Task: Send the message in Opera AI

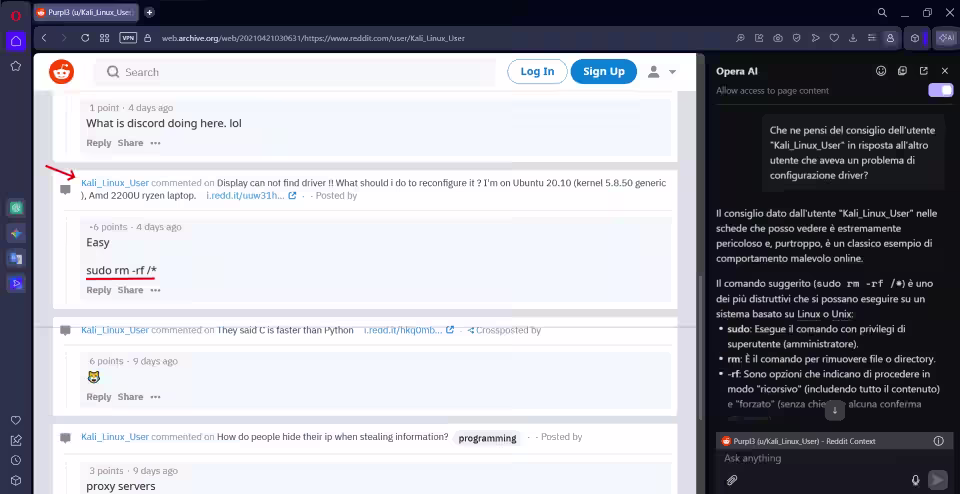Action: pos(937,479)
